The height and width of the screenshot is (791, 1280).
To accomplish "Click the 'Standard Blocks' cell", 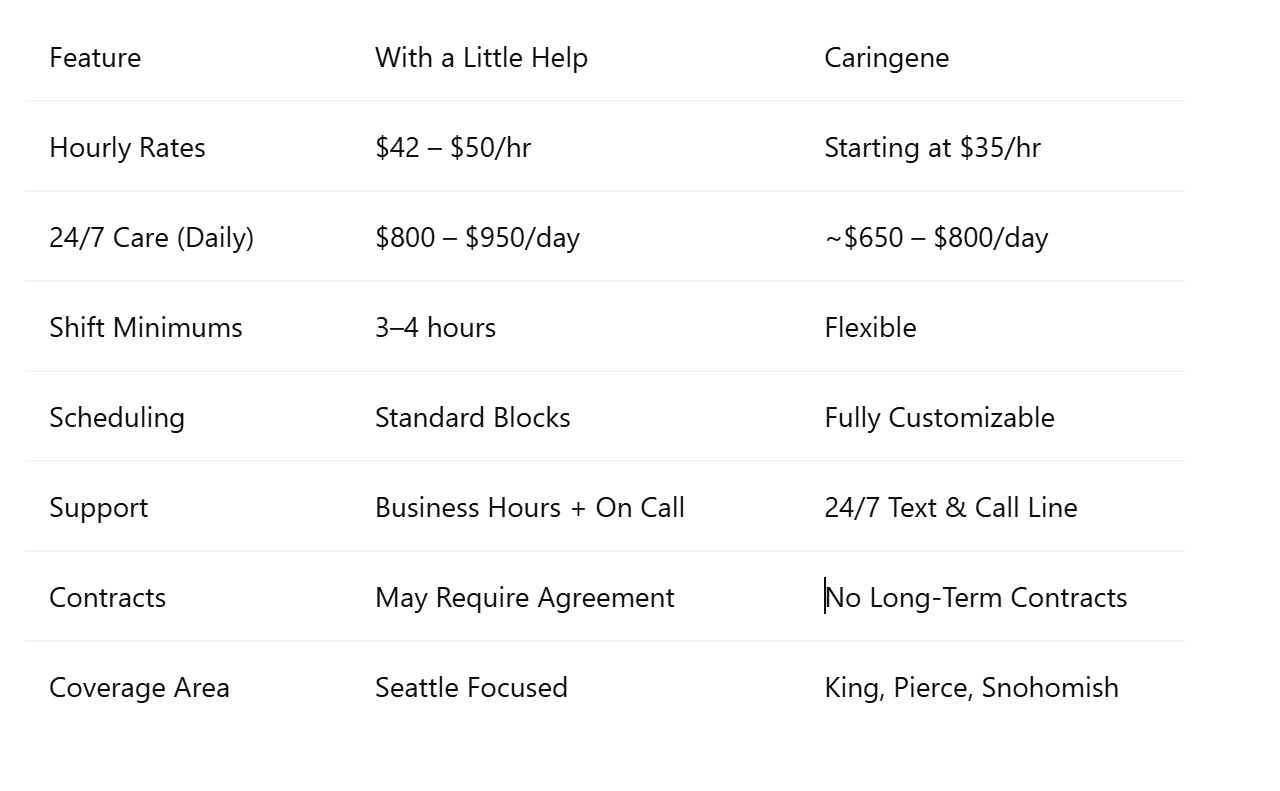I will 472,418.
